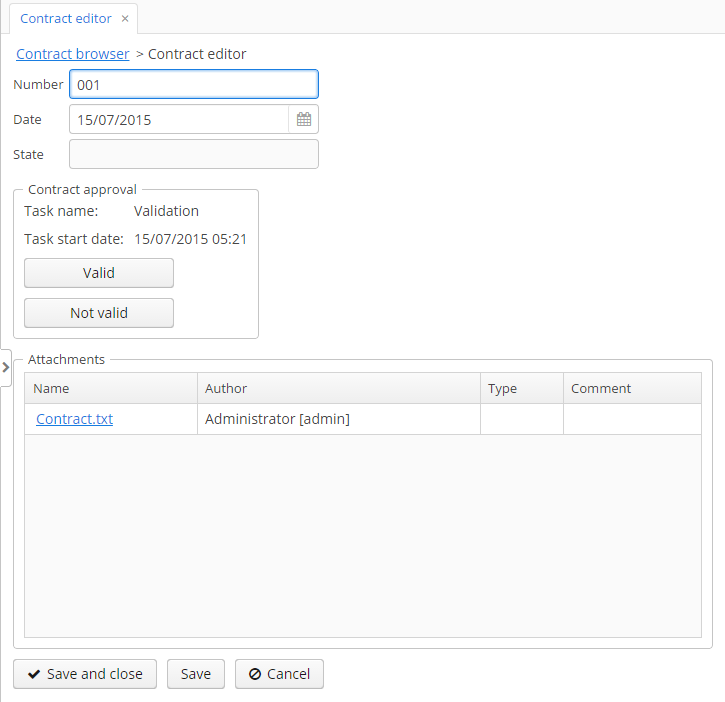Screen dimensions: 725x702
Task: Click Save and close with checkmark
Action: click(x=85, y=674)
